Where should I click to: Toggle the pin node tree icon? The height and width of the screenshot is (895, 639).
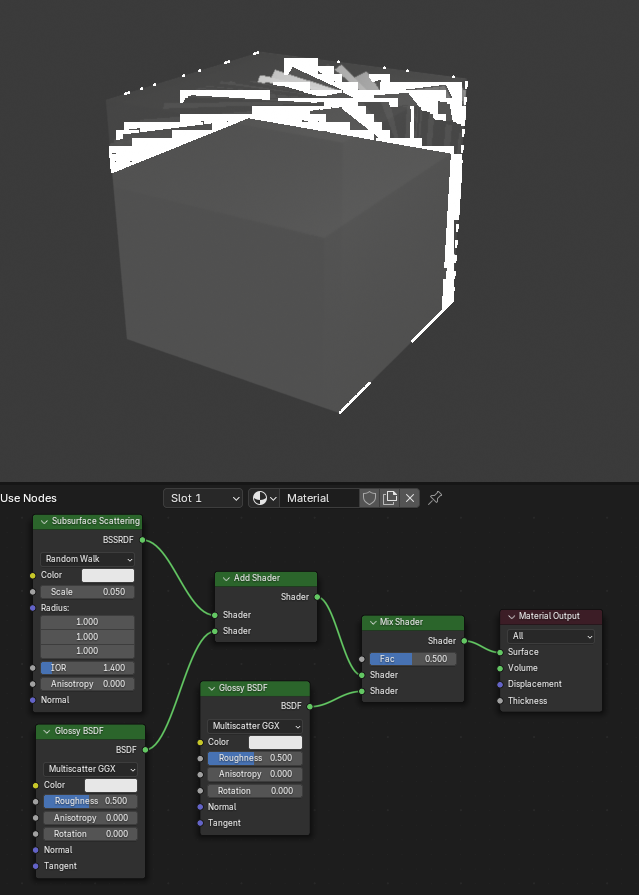tap(435, 498)
